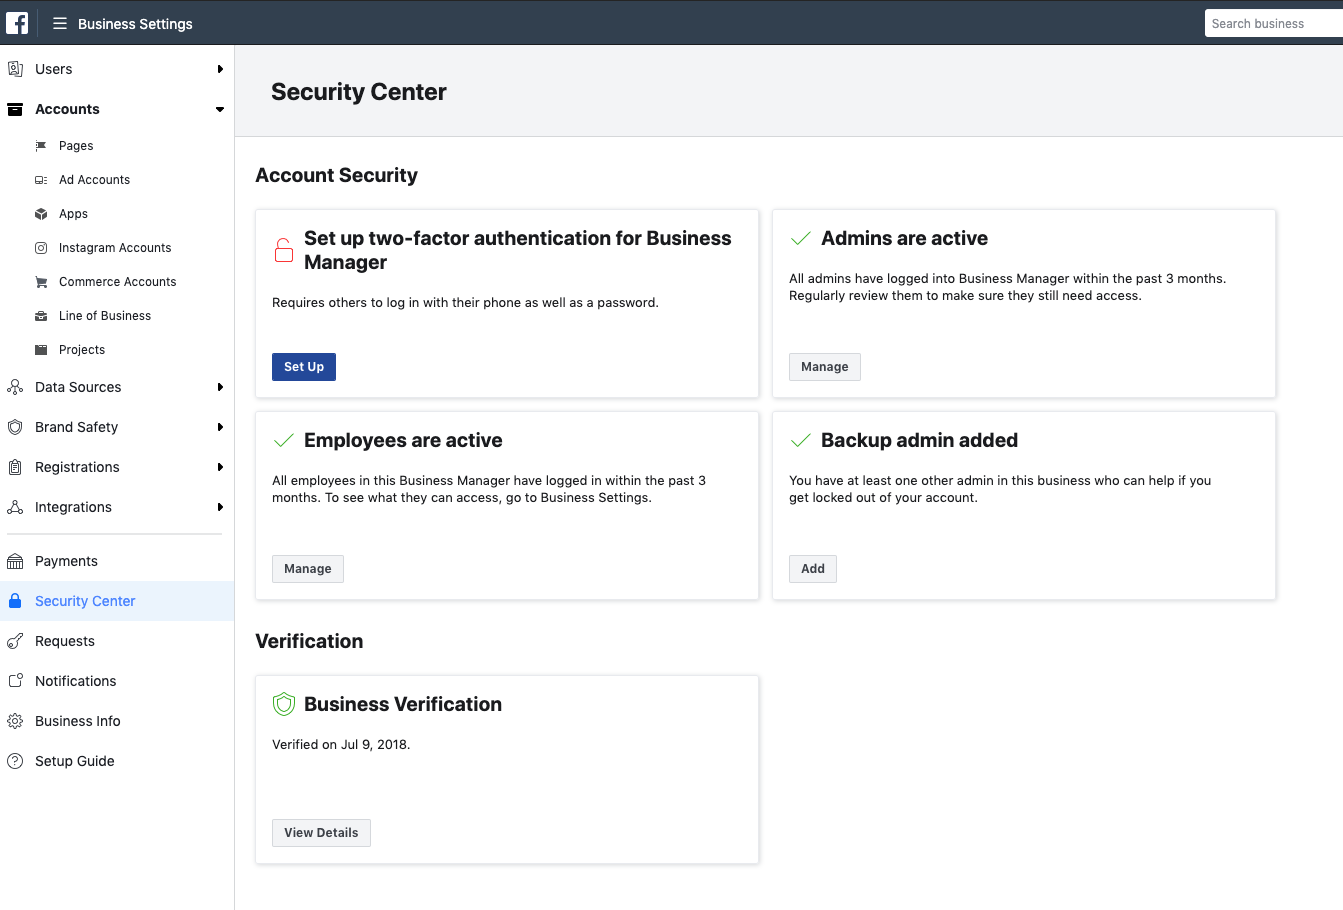Expand the Integrations arrow
This screenshot has width=1343, height=910.
[x=220, y=507]
